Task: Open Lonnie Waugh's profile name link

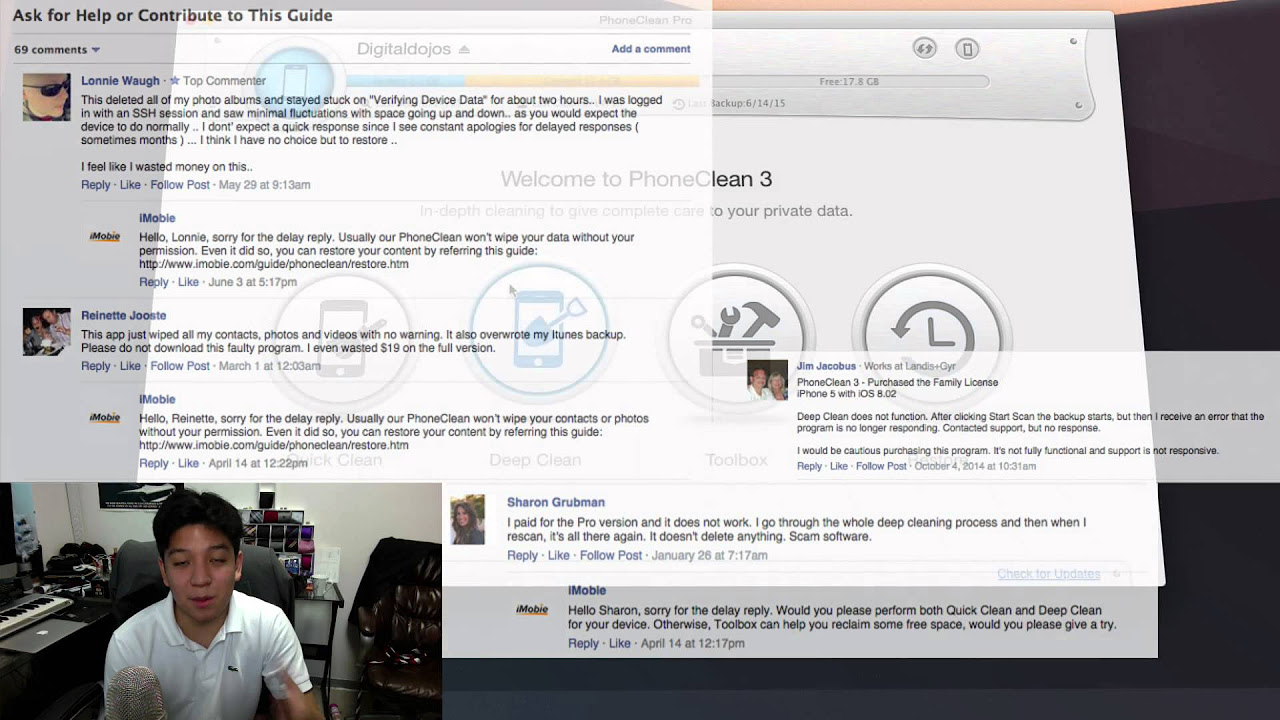Action: 120,81
